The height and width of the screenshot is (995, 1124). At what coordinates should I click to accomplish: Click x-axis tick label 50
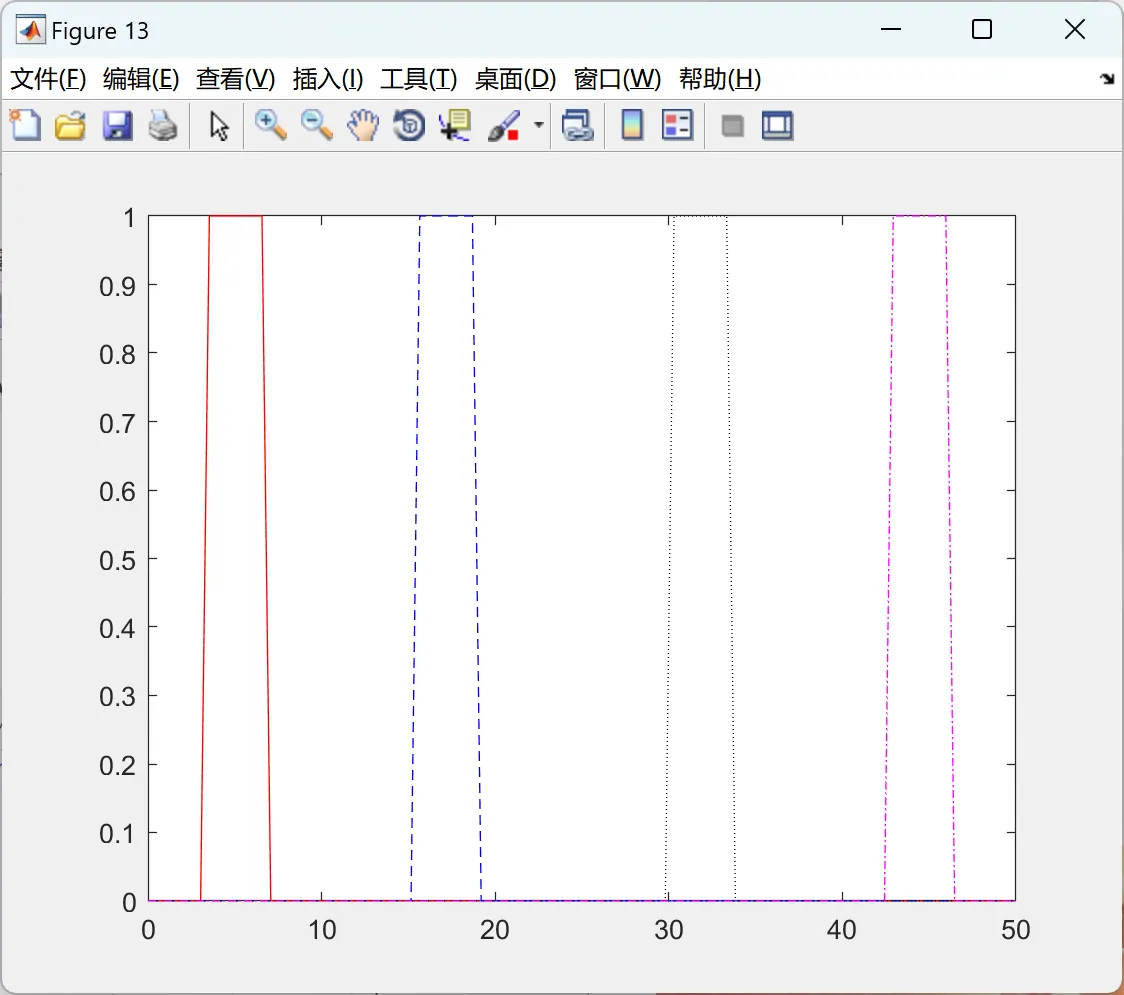coord(1016,930)
